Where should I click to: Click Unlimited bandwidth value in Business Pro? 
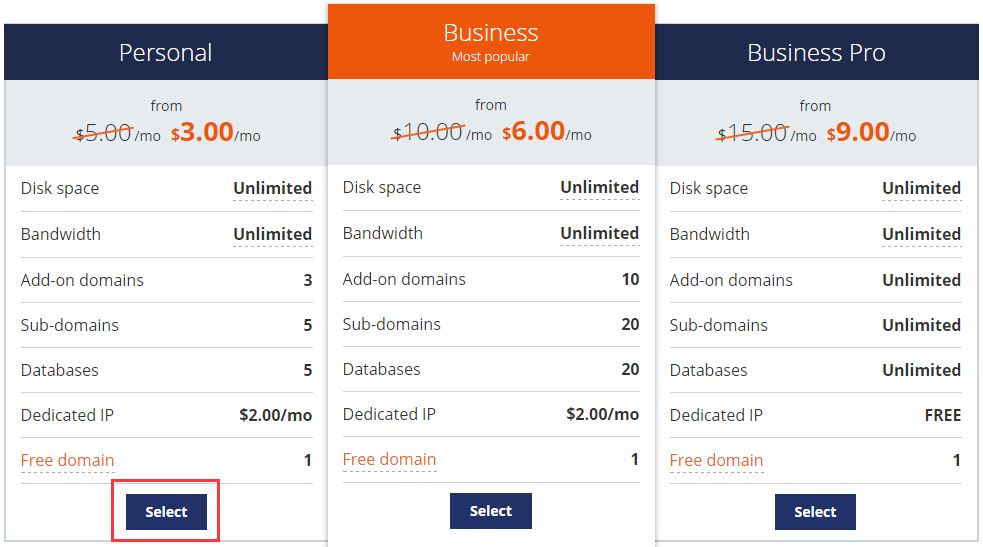(921, 234)
